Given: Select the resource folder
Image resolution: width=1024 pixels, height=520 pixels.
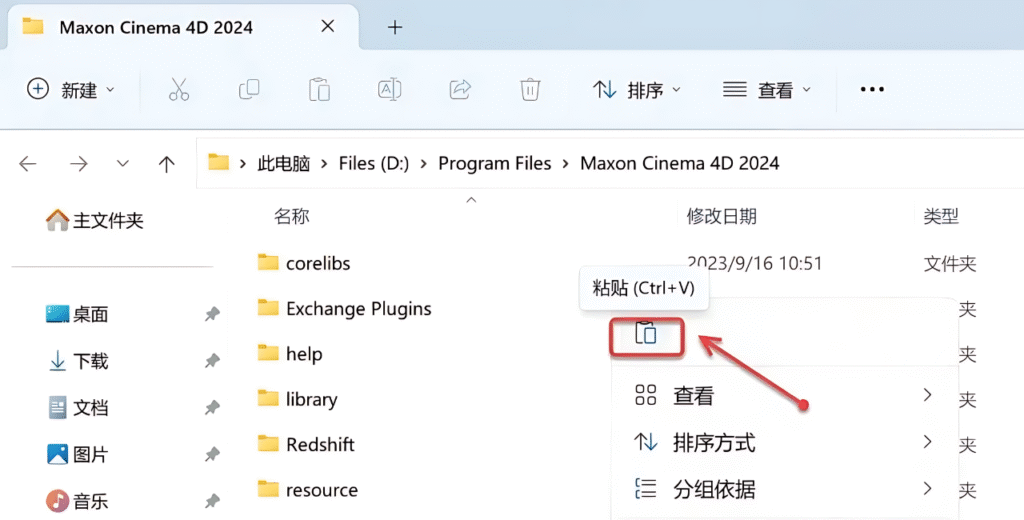Looking at the screenshot, I should (308, 490).
